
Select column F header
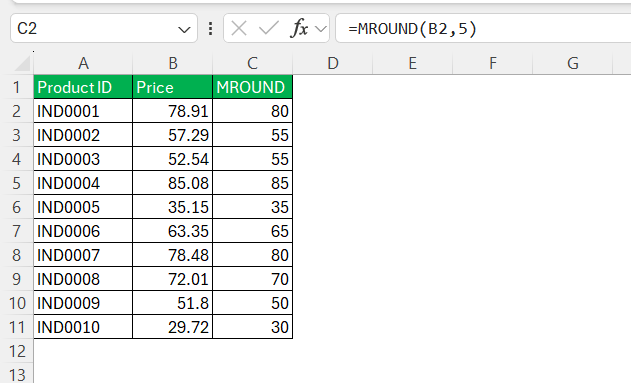(x=493, y=63)
